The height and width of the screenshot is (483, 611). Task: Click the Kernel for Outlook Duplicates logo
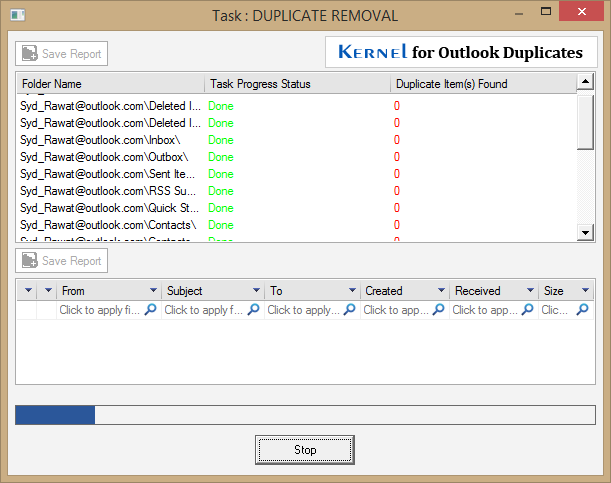click(461, 52)
